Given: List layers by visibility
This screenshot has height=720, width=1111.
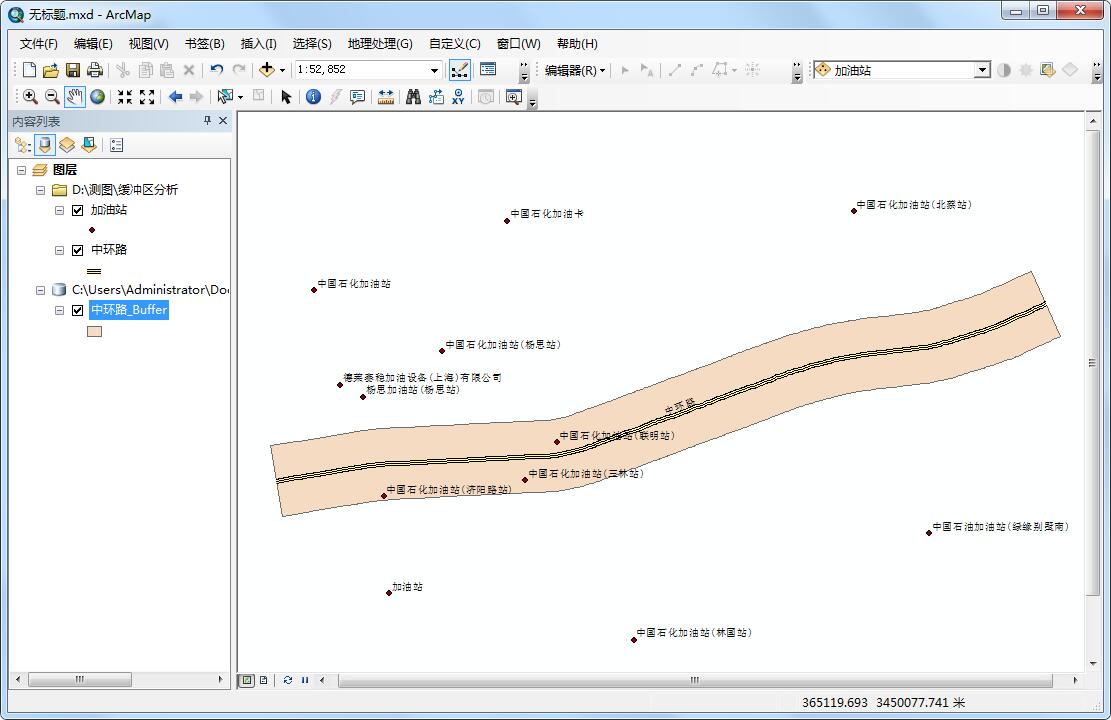Looking at the screenshot, I should click(67, 145).
